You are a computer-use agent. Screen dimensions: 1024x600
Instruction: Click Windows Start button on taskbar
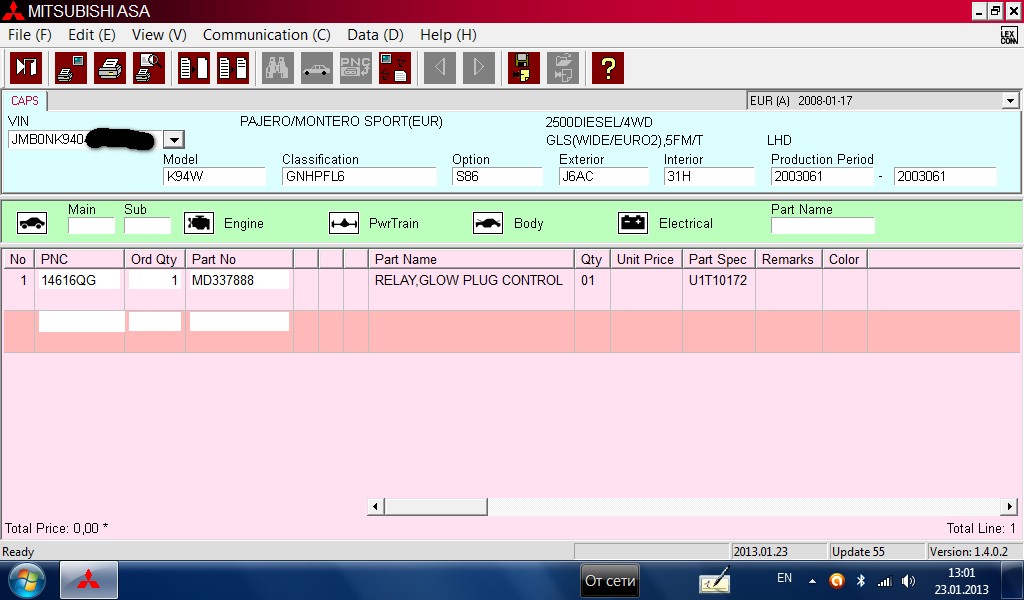(26, 580)
